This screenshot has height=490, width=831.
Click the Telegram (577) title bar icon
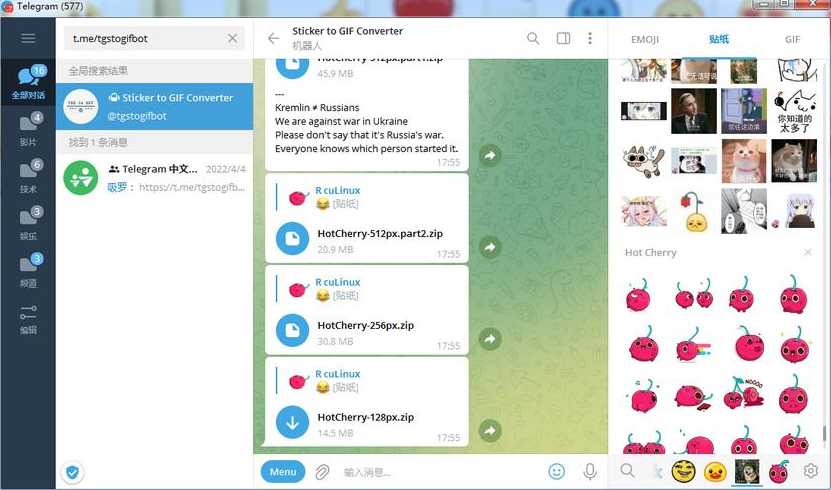pyautogui.click(x=7, y=6)
